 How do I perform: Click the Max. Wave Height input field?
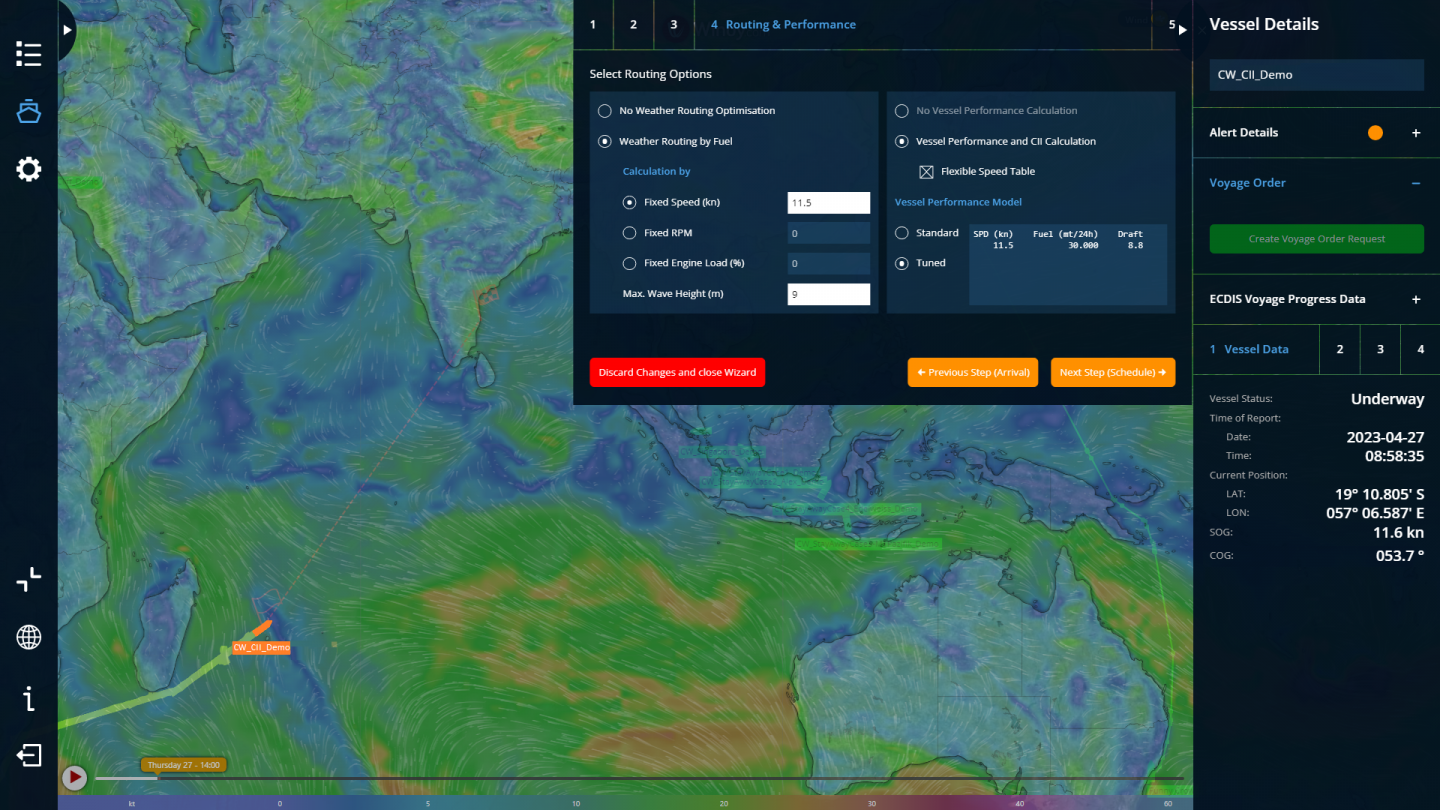[x=828, y=293]
